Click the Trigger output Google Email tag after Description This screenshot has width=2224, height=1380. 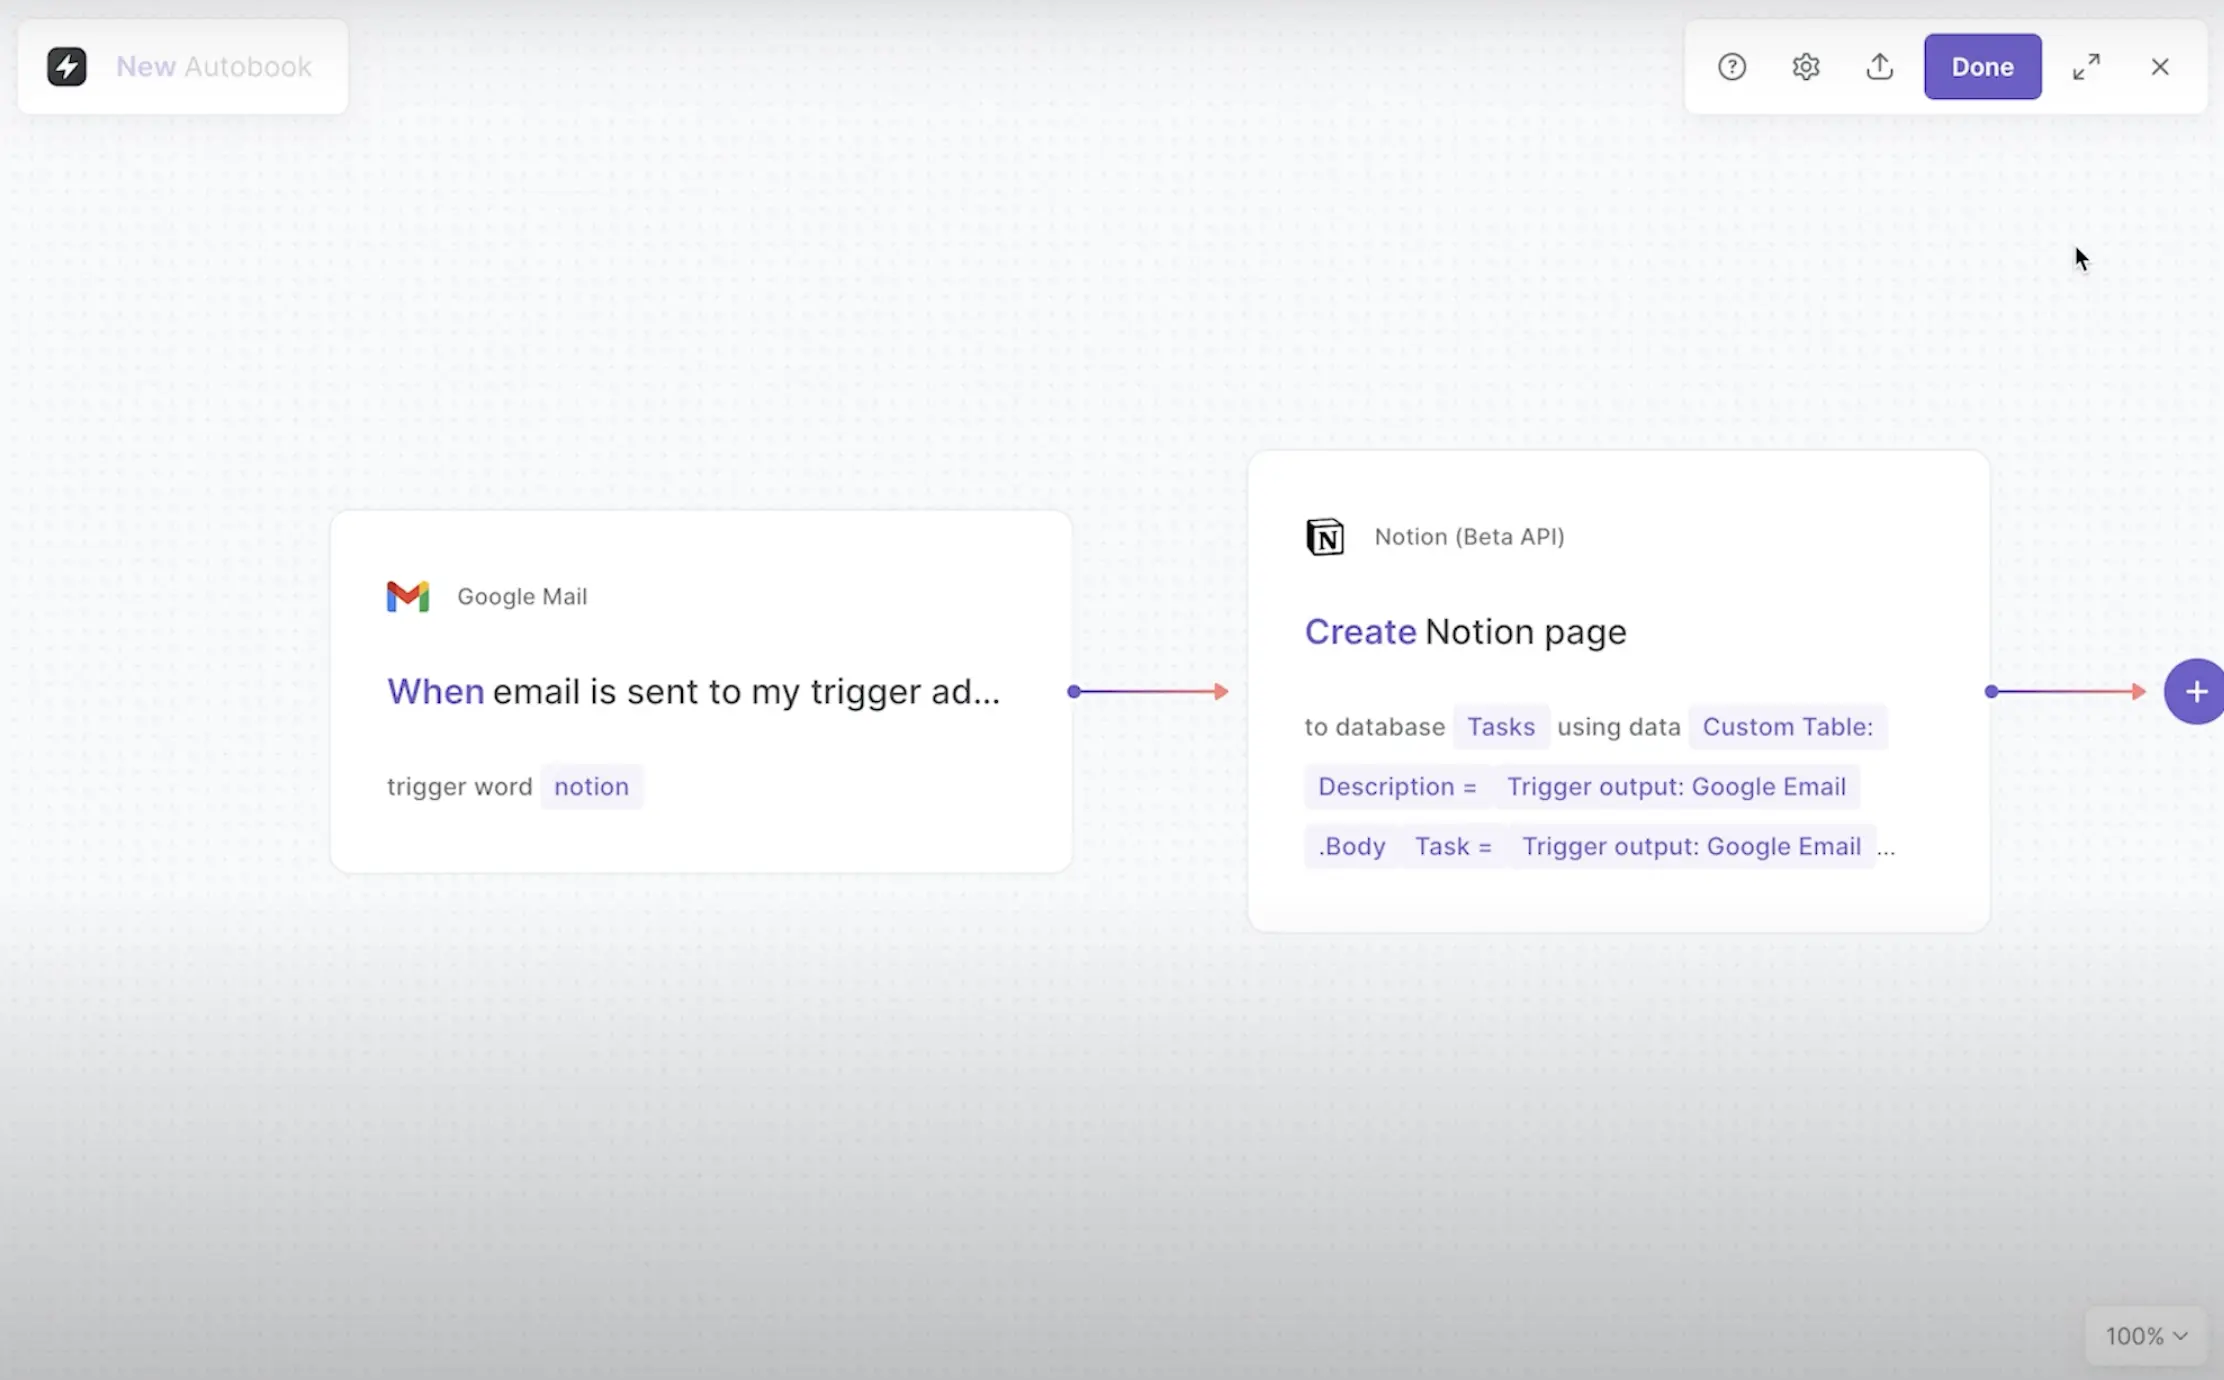pos(1676,787)
